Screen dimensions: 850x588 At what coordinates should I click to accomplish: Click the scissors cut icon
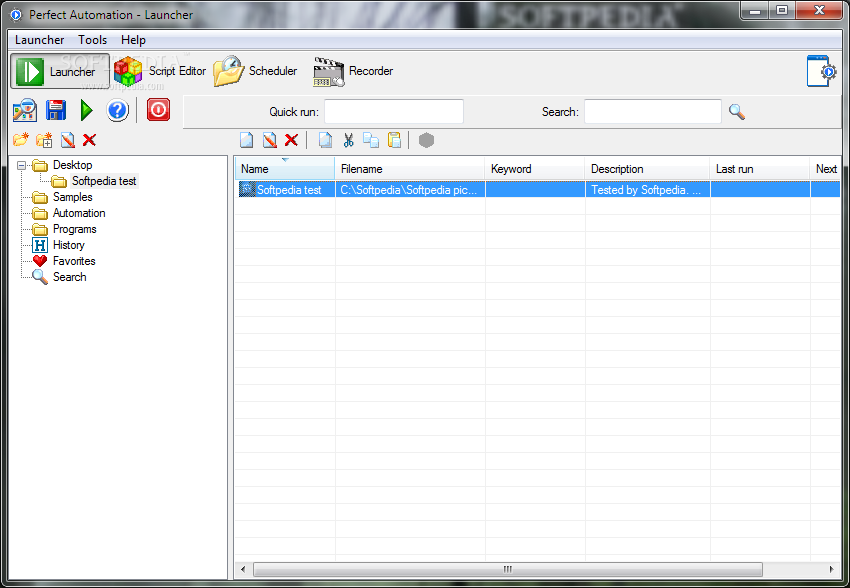348,140
